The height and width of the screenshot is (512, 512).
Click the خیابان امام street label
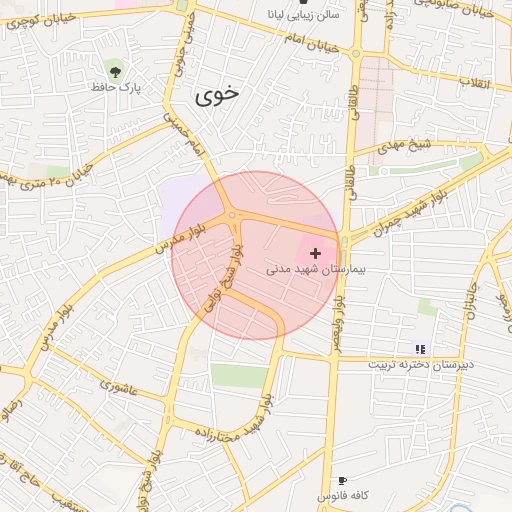pyautogui.click(x=311, y=44)
